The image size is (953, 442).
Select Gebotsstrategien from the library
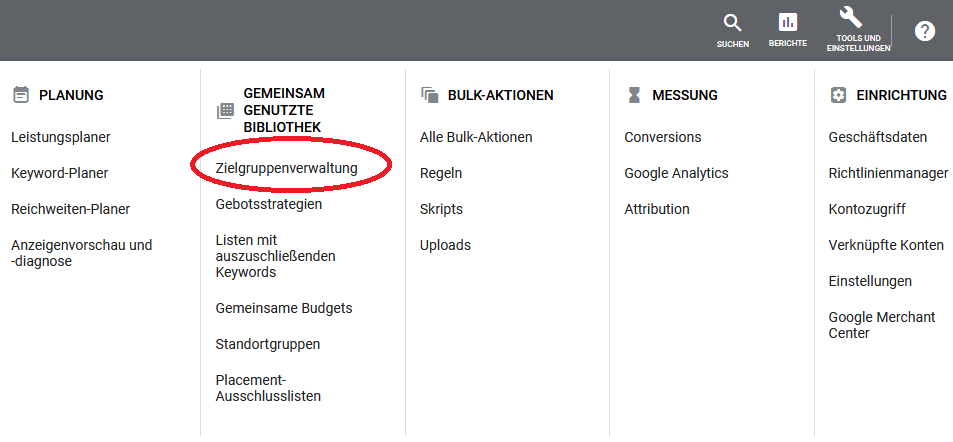(268, 204)
